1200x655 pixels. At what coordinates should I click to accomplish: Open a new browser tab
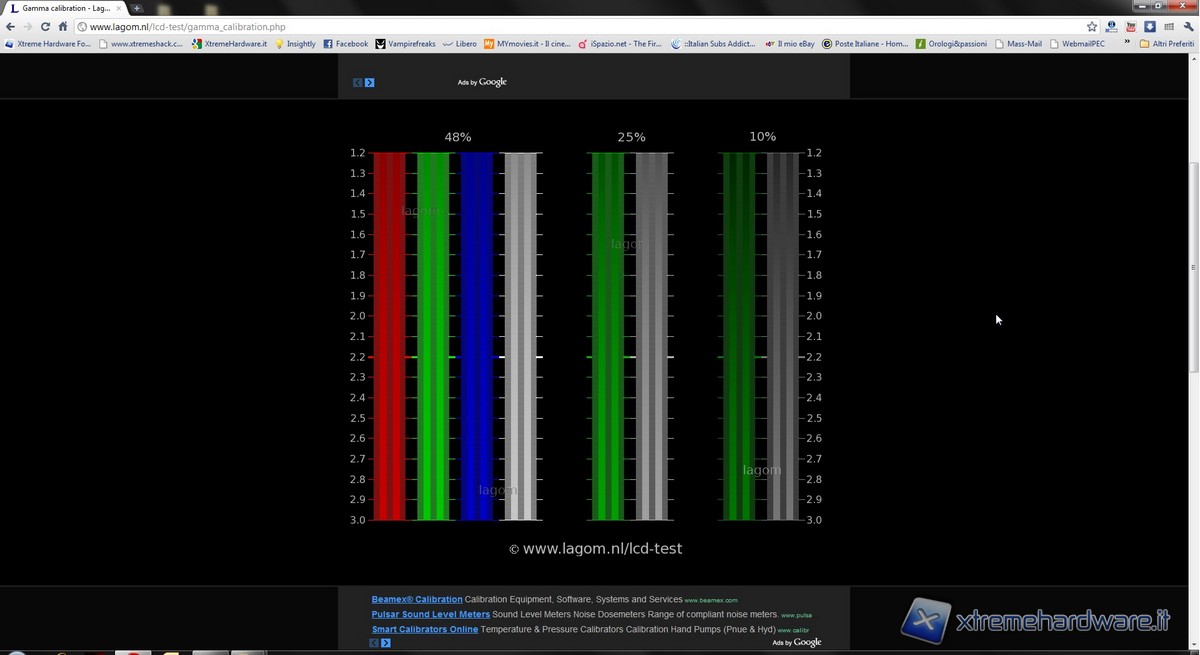tap(137, 8)
